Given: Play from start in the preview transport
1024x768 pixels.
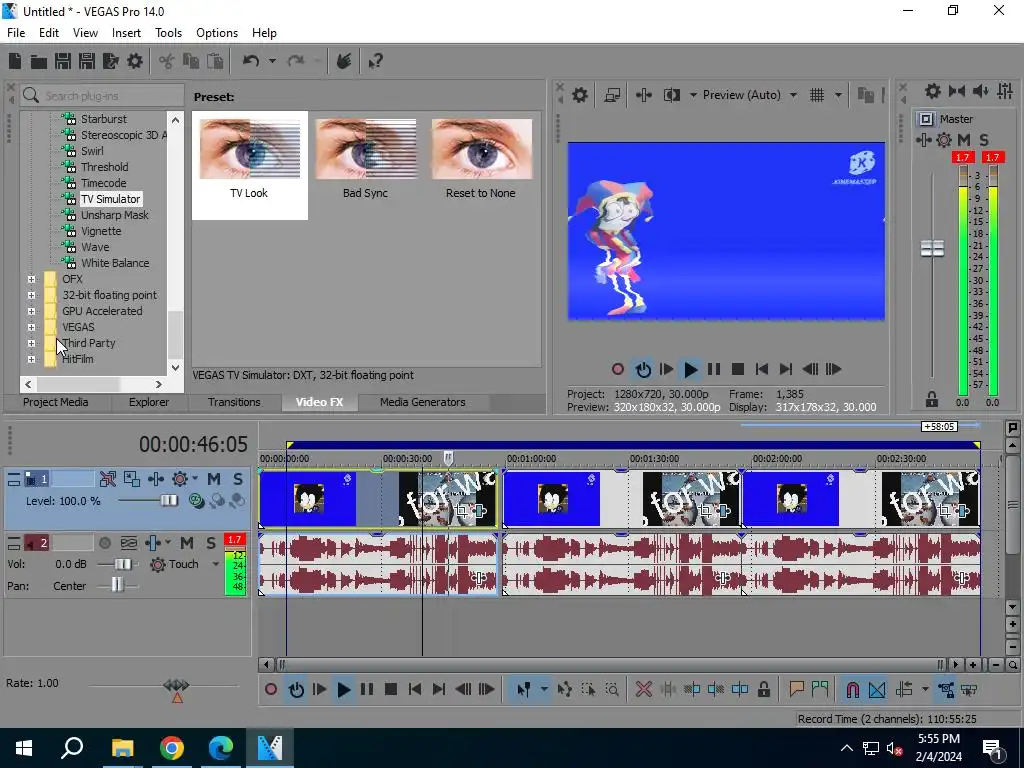Looking at the screenshot, I should [x=666, y=370].
